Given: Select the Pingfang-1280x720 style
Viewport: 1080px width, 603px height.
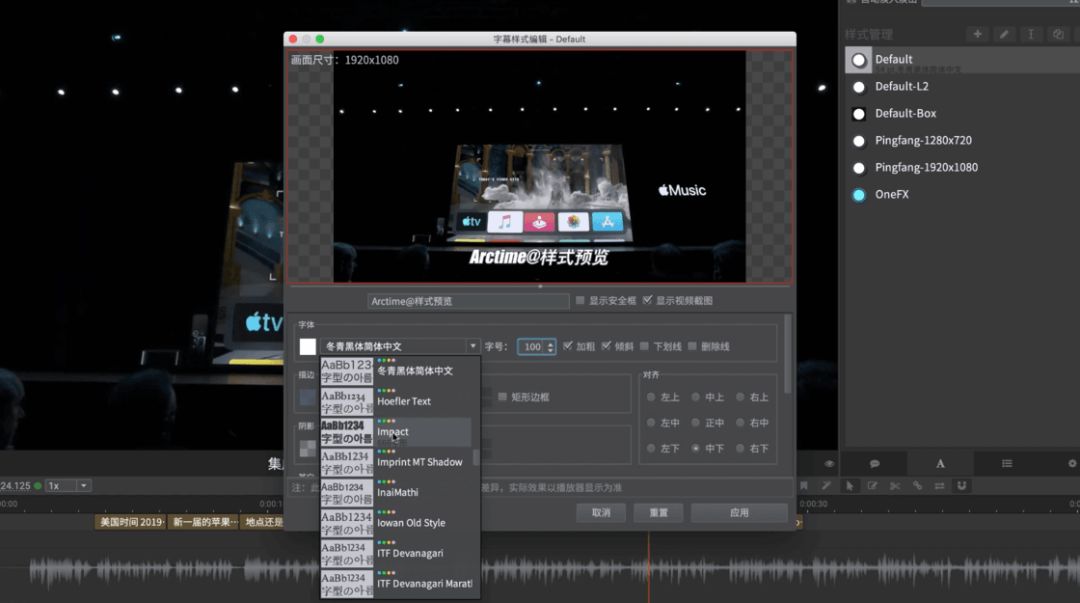Looking at the screenshot, I should pyautogui.click(x=962, y=141).
